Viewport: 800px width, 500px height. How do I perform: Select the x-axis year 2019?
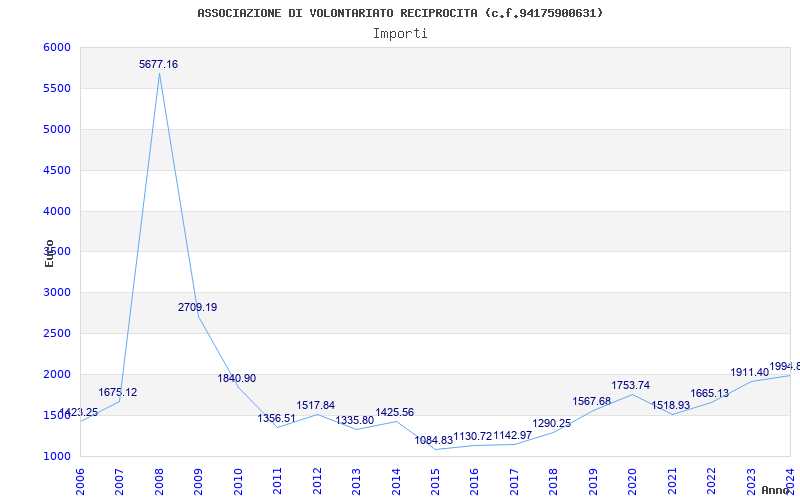(x=593, y=482)
